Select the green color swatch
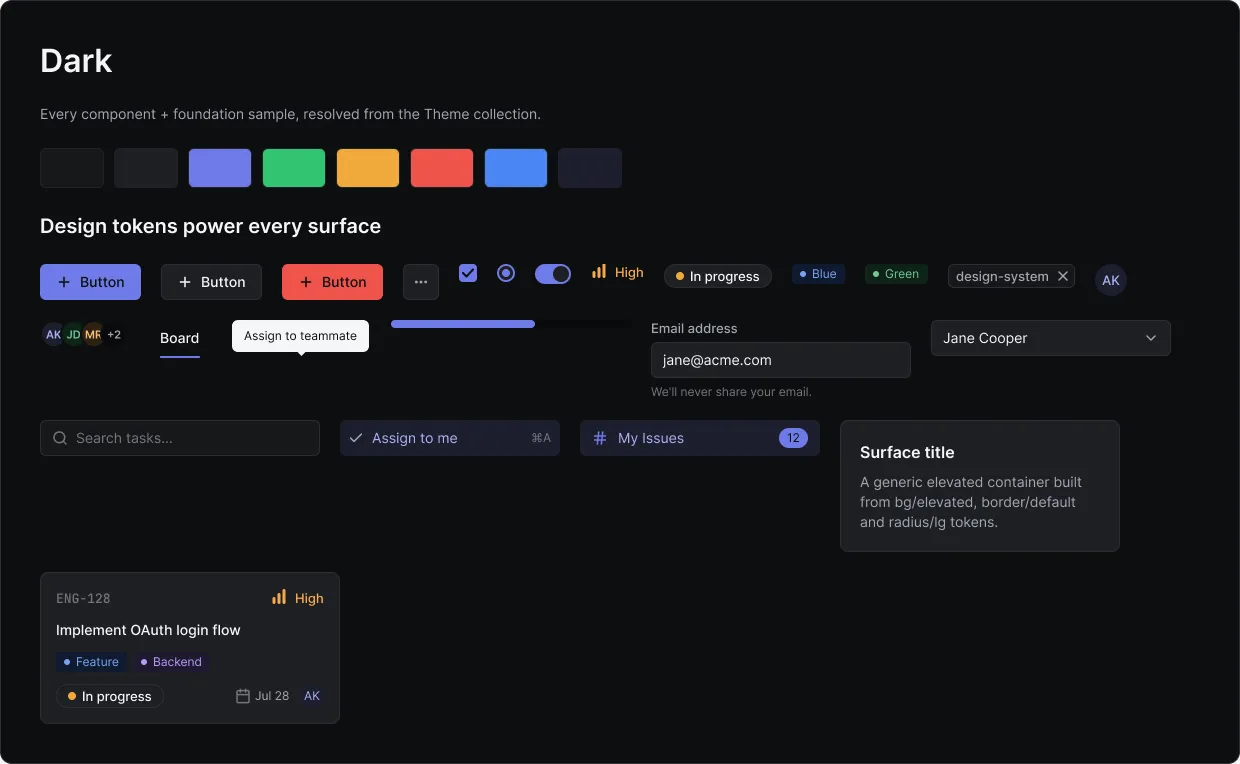 tap(294, 168)
